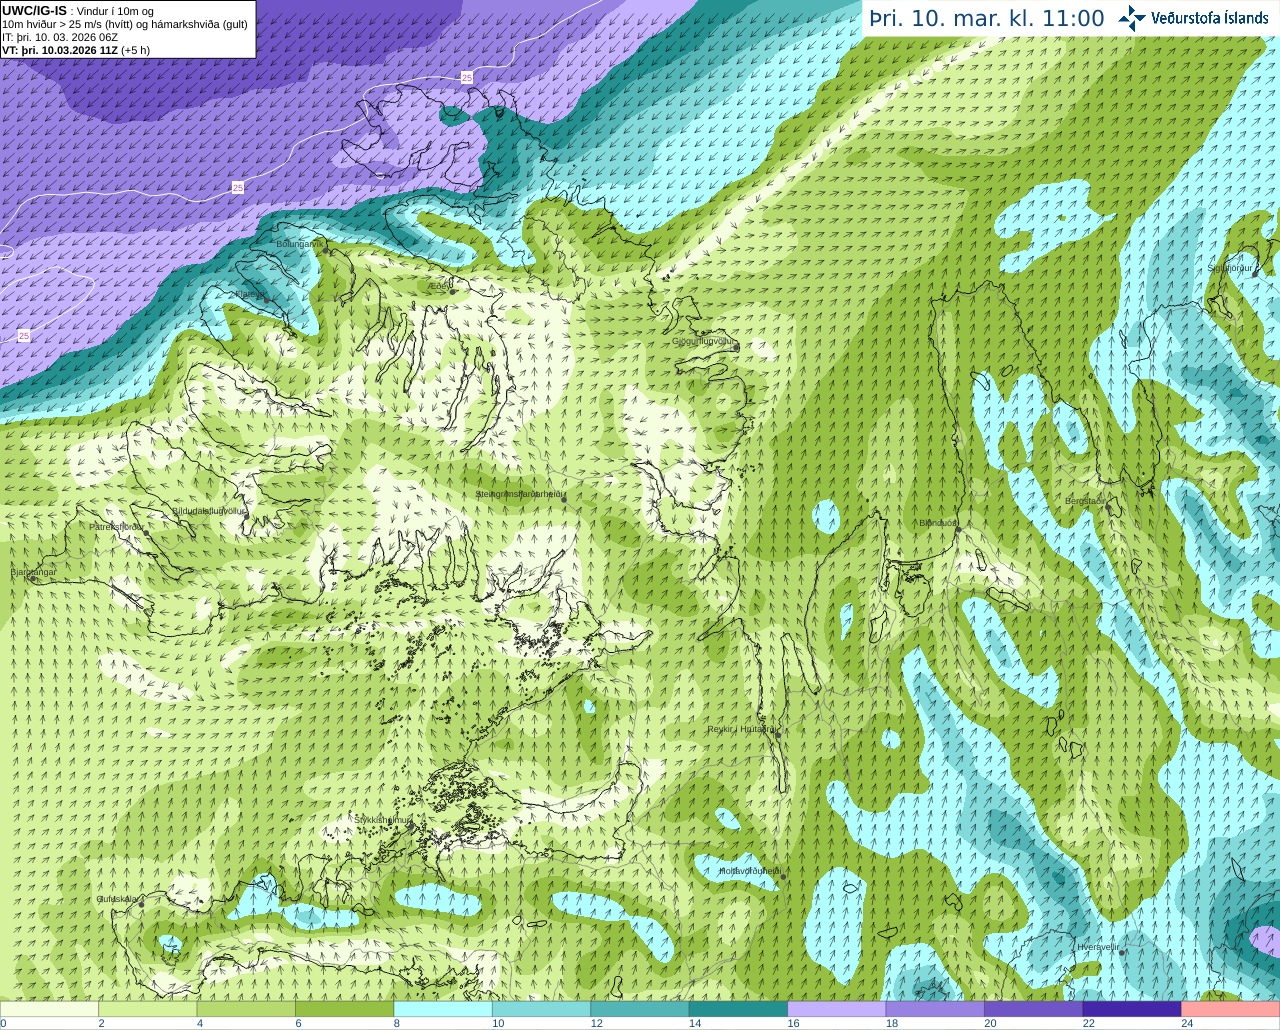The image size is (1280, 1030).
Task: Select the 10–12 m/s light teal legend swatch
Action: tap(542, 1009)
